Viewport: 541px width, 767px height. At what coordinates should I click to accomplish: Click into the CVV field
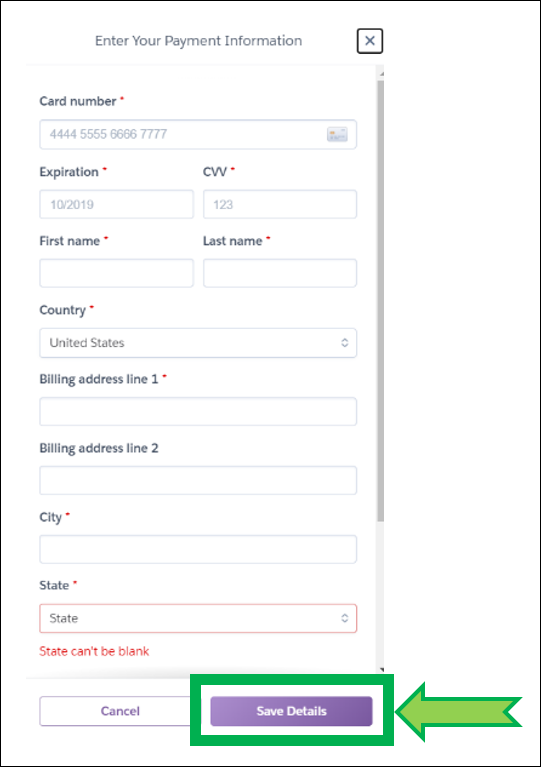click(x=280, y=204)
